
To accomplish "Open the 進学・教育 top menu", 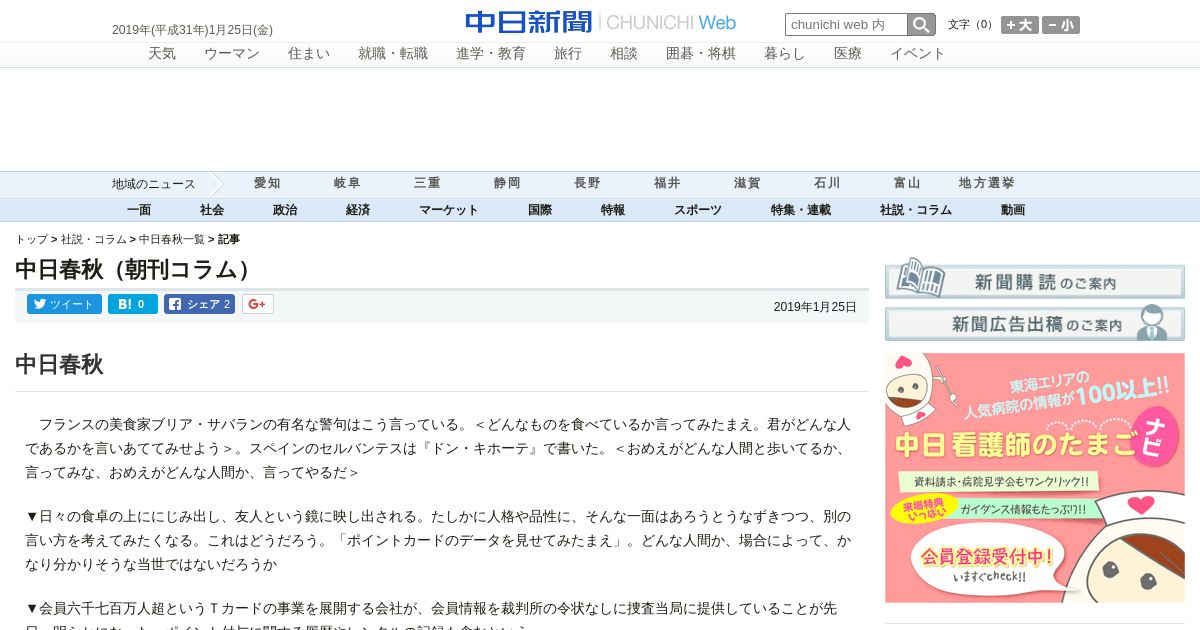I will tap(491, 54).
